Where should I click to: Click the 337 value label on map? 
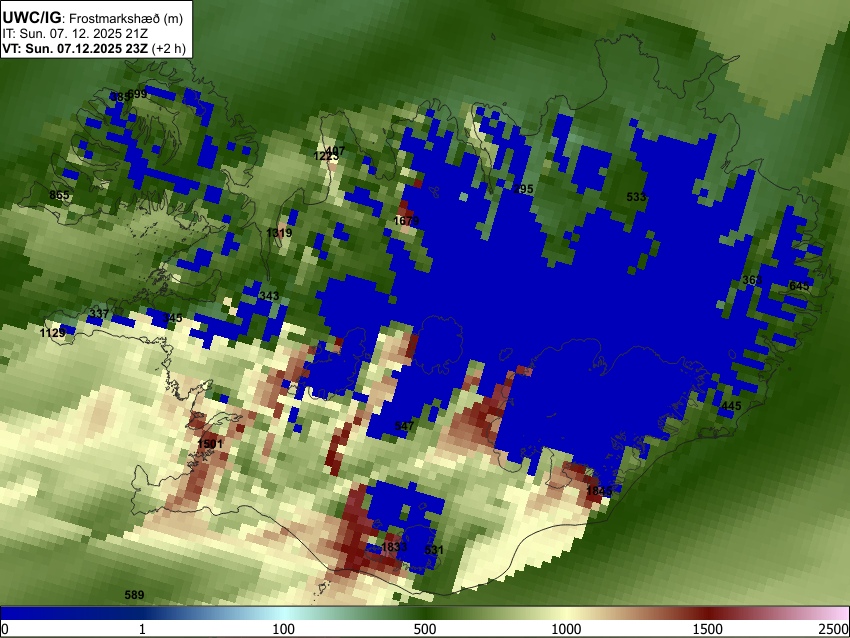(x=99, y=314)
